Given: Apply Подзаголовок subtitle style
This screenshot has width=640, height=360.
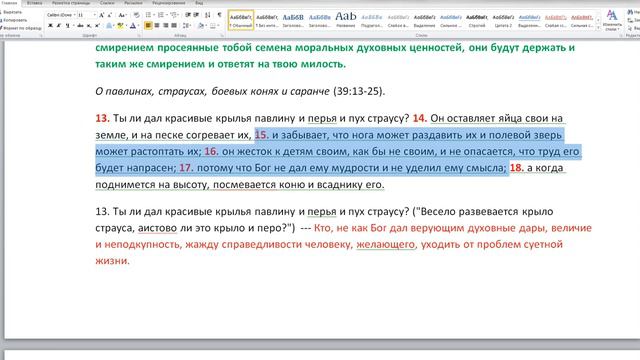Looking at the screenshot, I should pos(372,20).
